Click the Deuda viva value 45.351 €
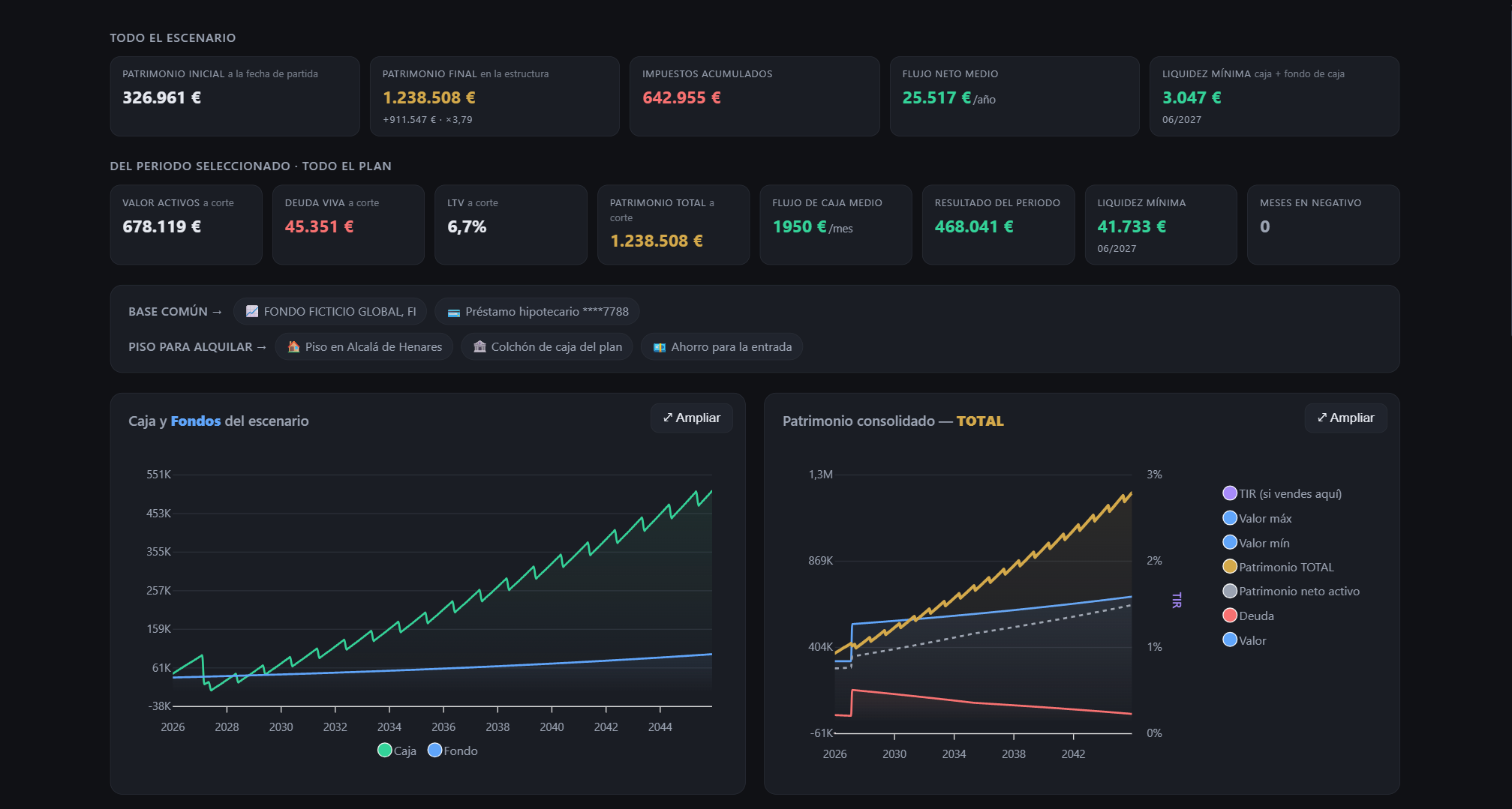Viewport: 1512px width, 809px height. coord(319,226)
